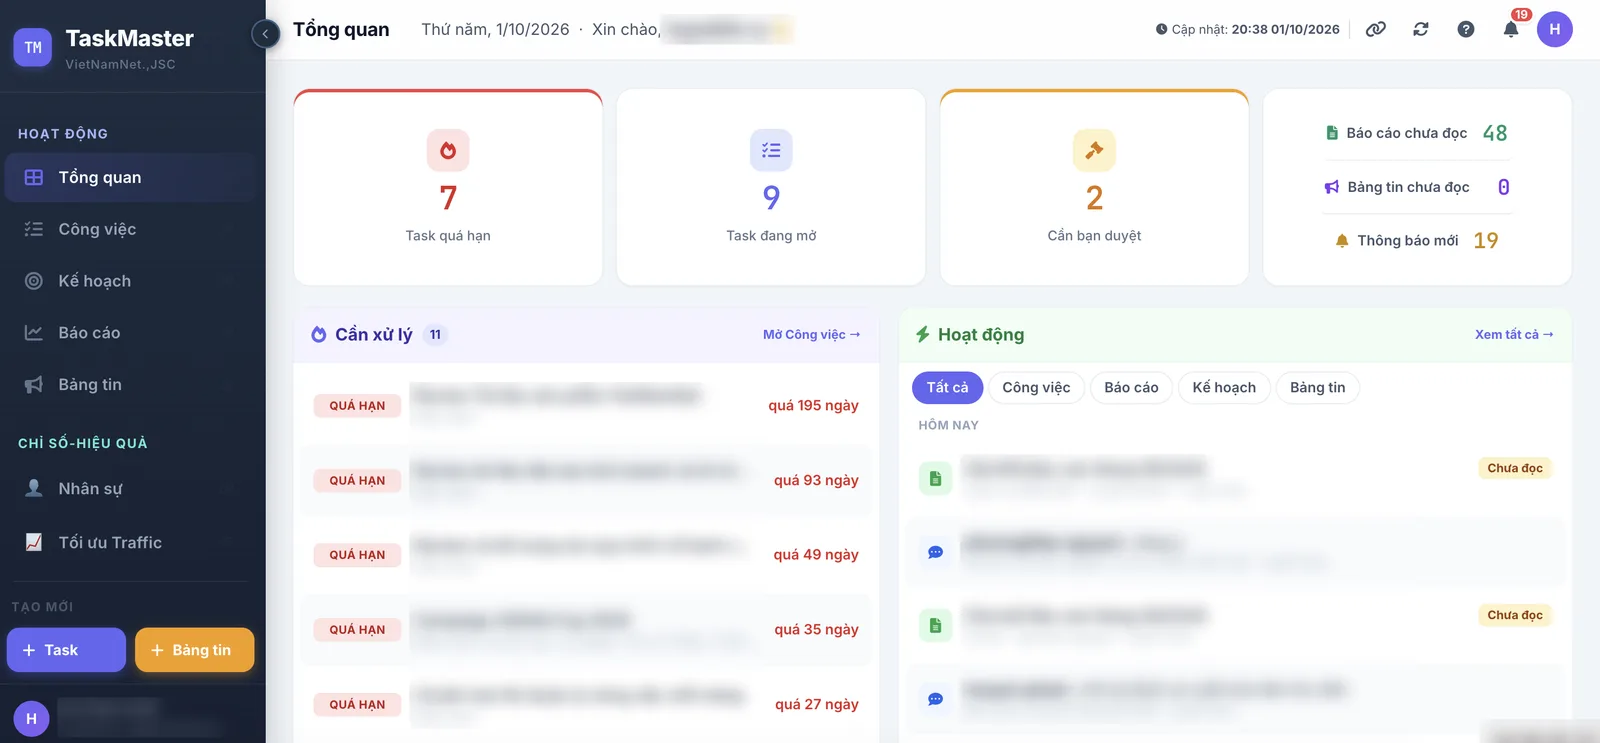
Task: Open Báo cáo chưa đọc 48 row
Action: click(x=1417, y=133)
